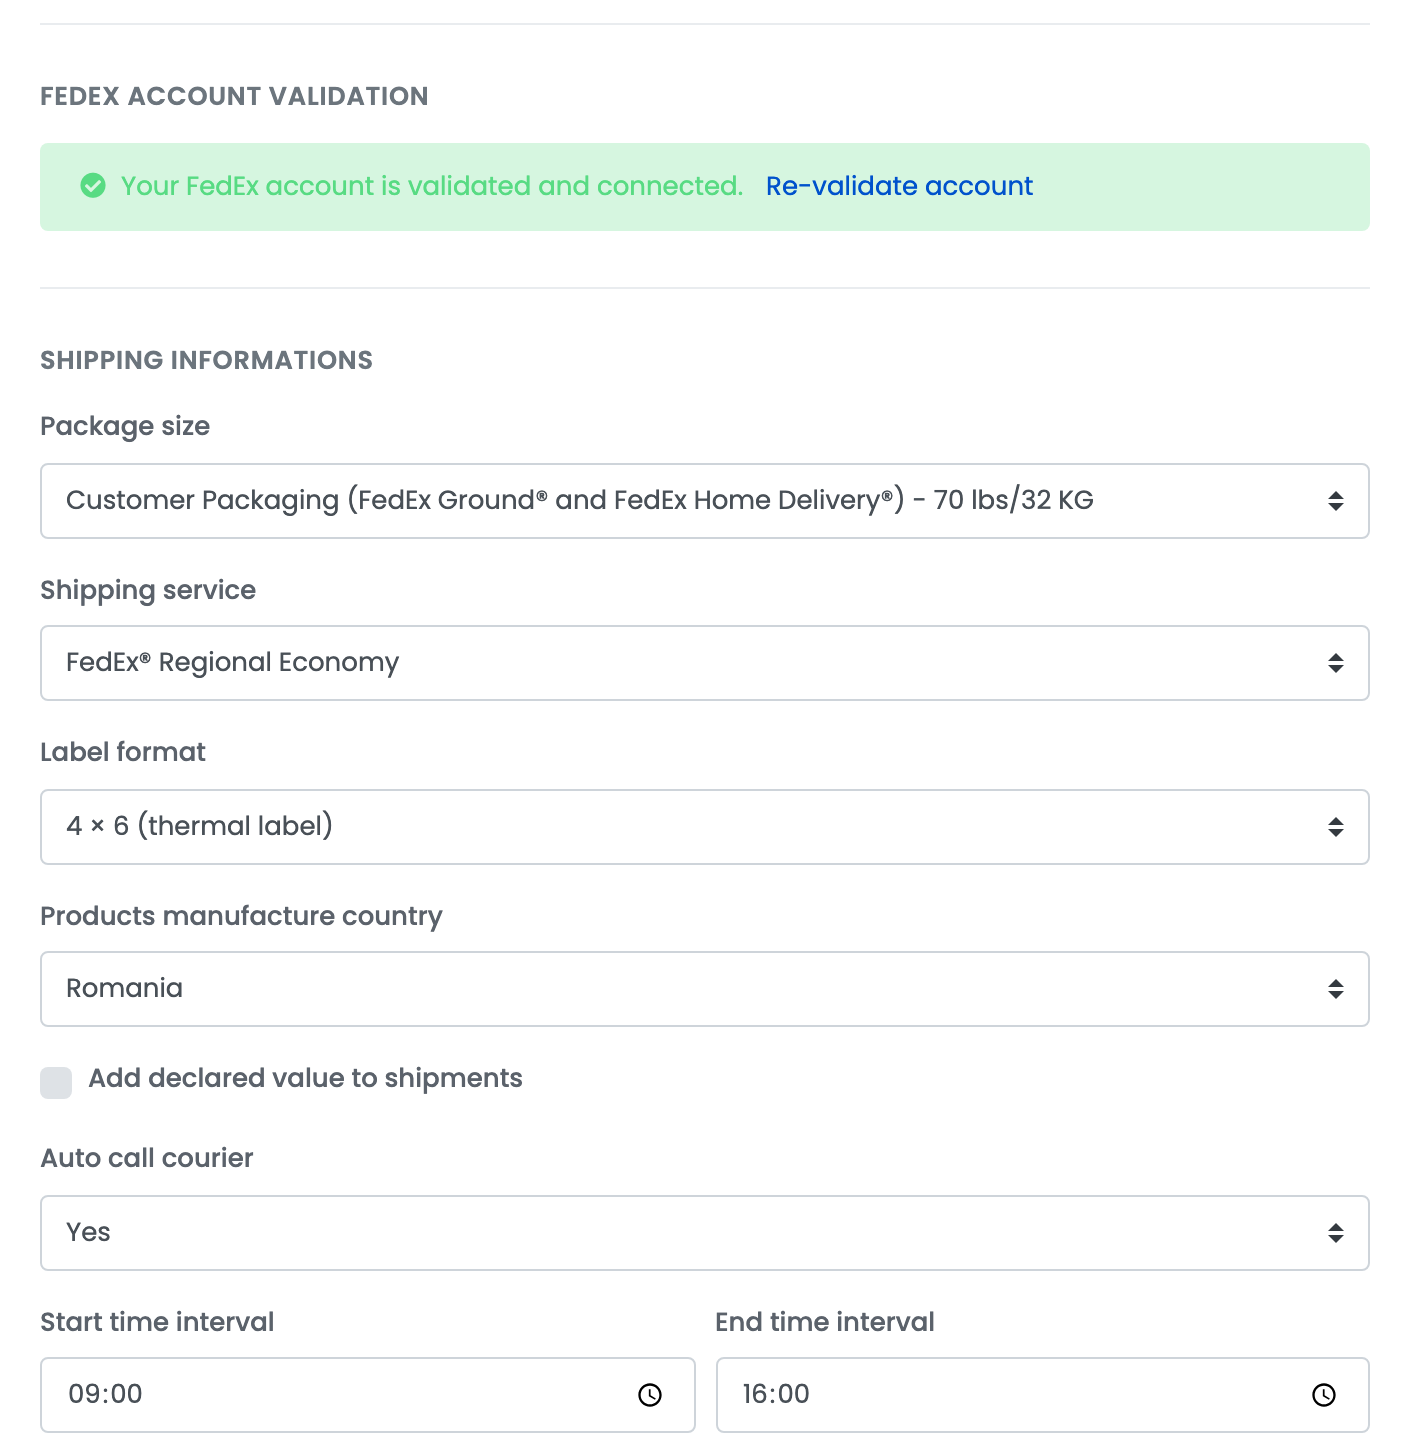Open the Label format dropdown
Image resolution: width=1410 pixels, height=1440 pixels.
[705, 827]
